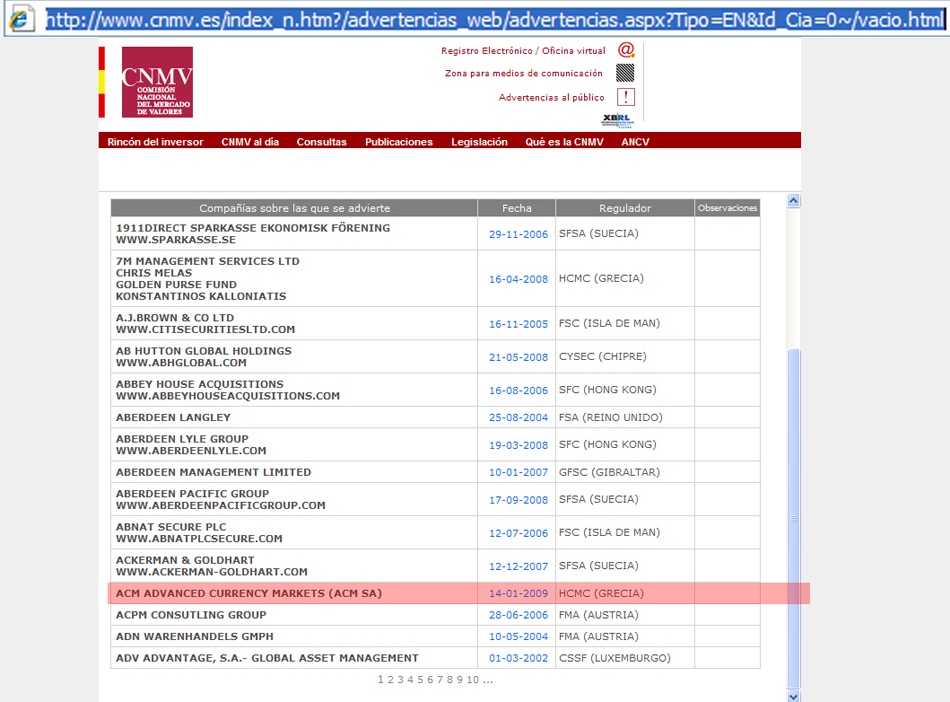Select Qué es la CNMV menu
The height and width of the screenshot is (702, 950).
(564, 142)
